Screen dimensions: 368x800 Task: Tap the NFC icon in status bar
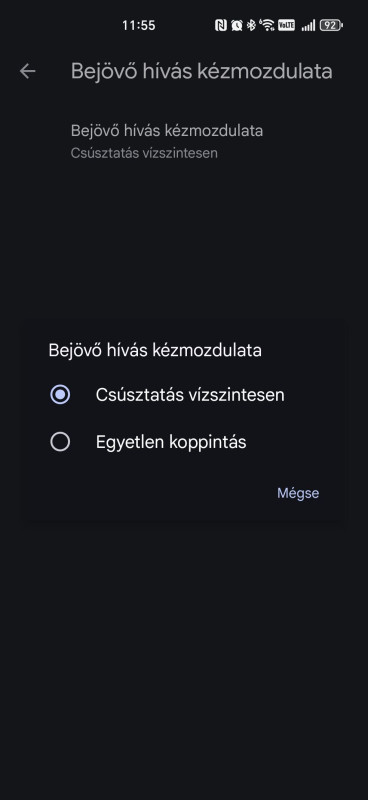tap(220, 25)
